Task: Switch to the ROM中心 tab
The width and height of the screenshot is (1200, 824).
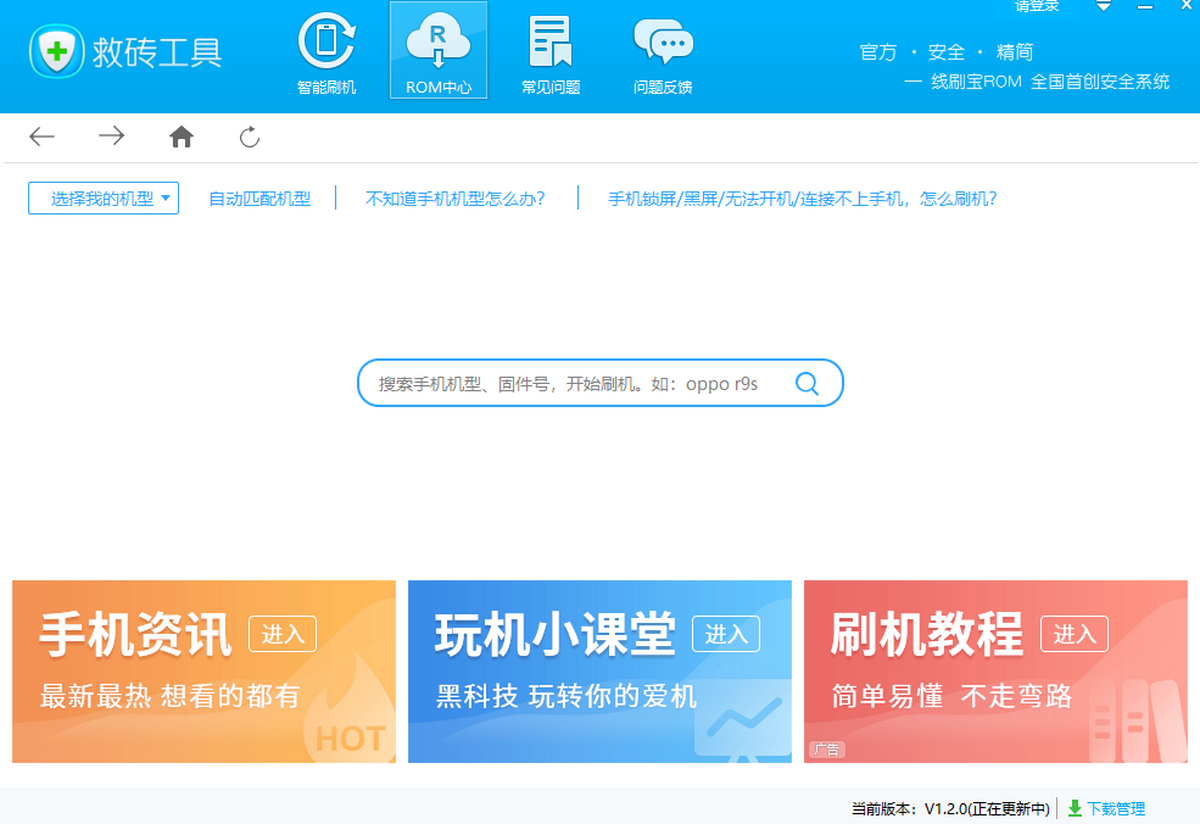Action: [438, 50]
